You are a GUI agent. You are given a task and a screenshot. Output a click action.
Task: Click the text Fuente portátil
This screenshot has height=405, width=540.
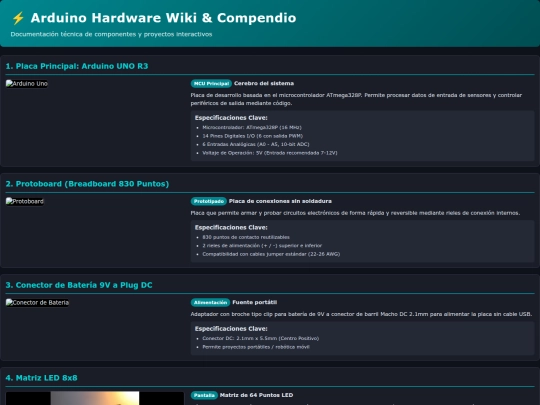[255, 302]
